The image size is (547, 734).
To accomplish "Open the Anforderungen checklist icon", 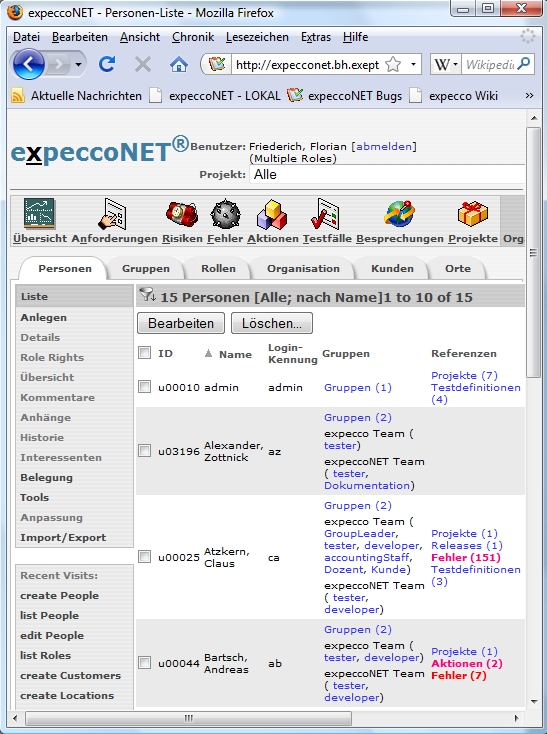I will coord(113,214).
